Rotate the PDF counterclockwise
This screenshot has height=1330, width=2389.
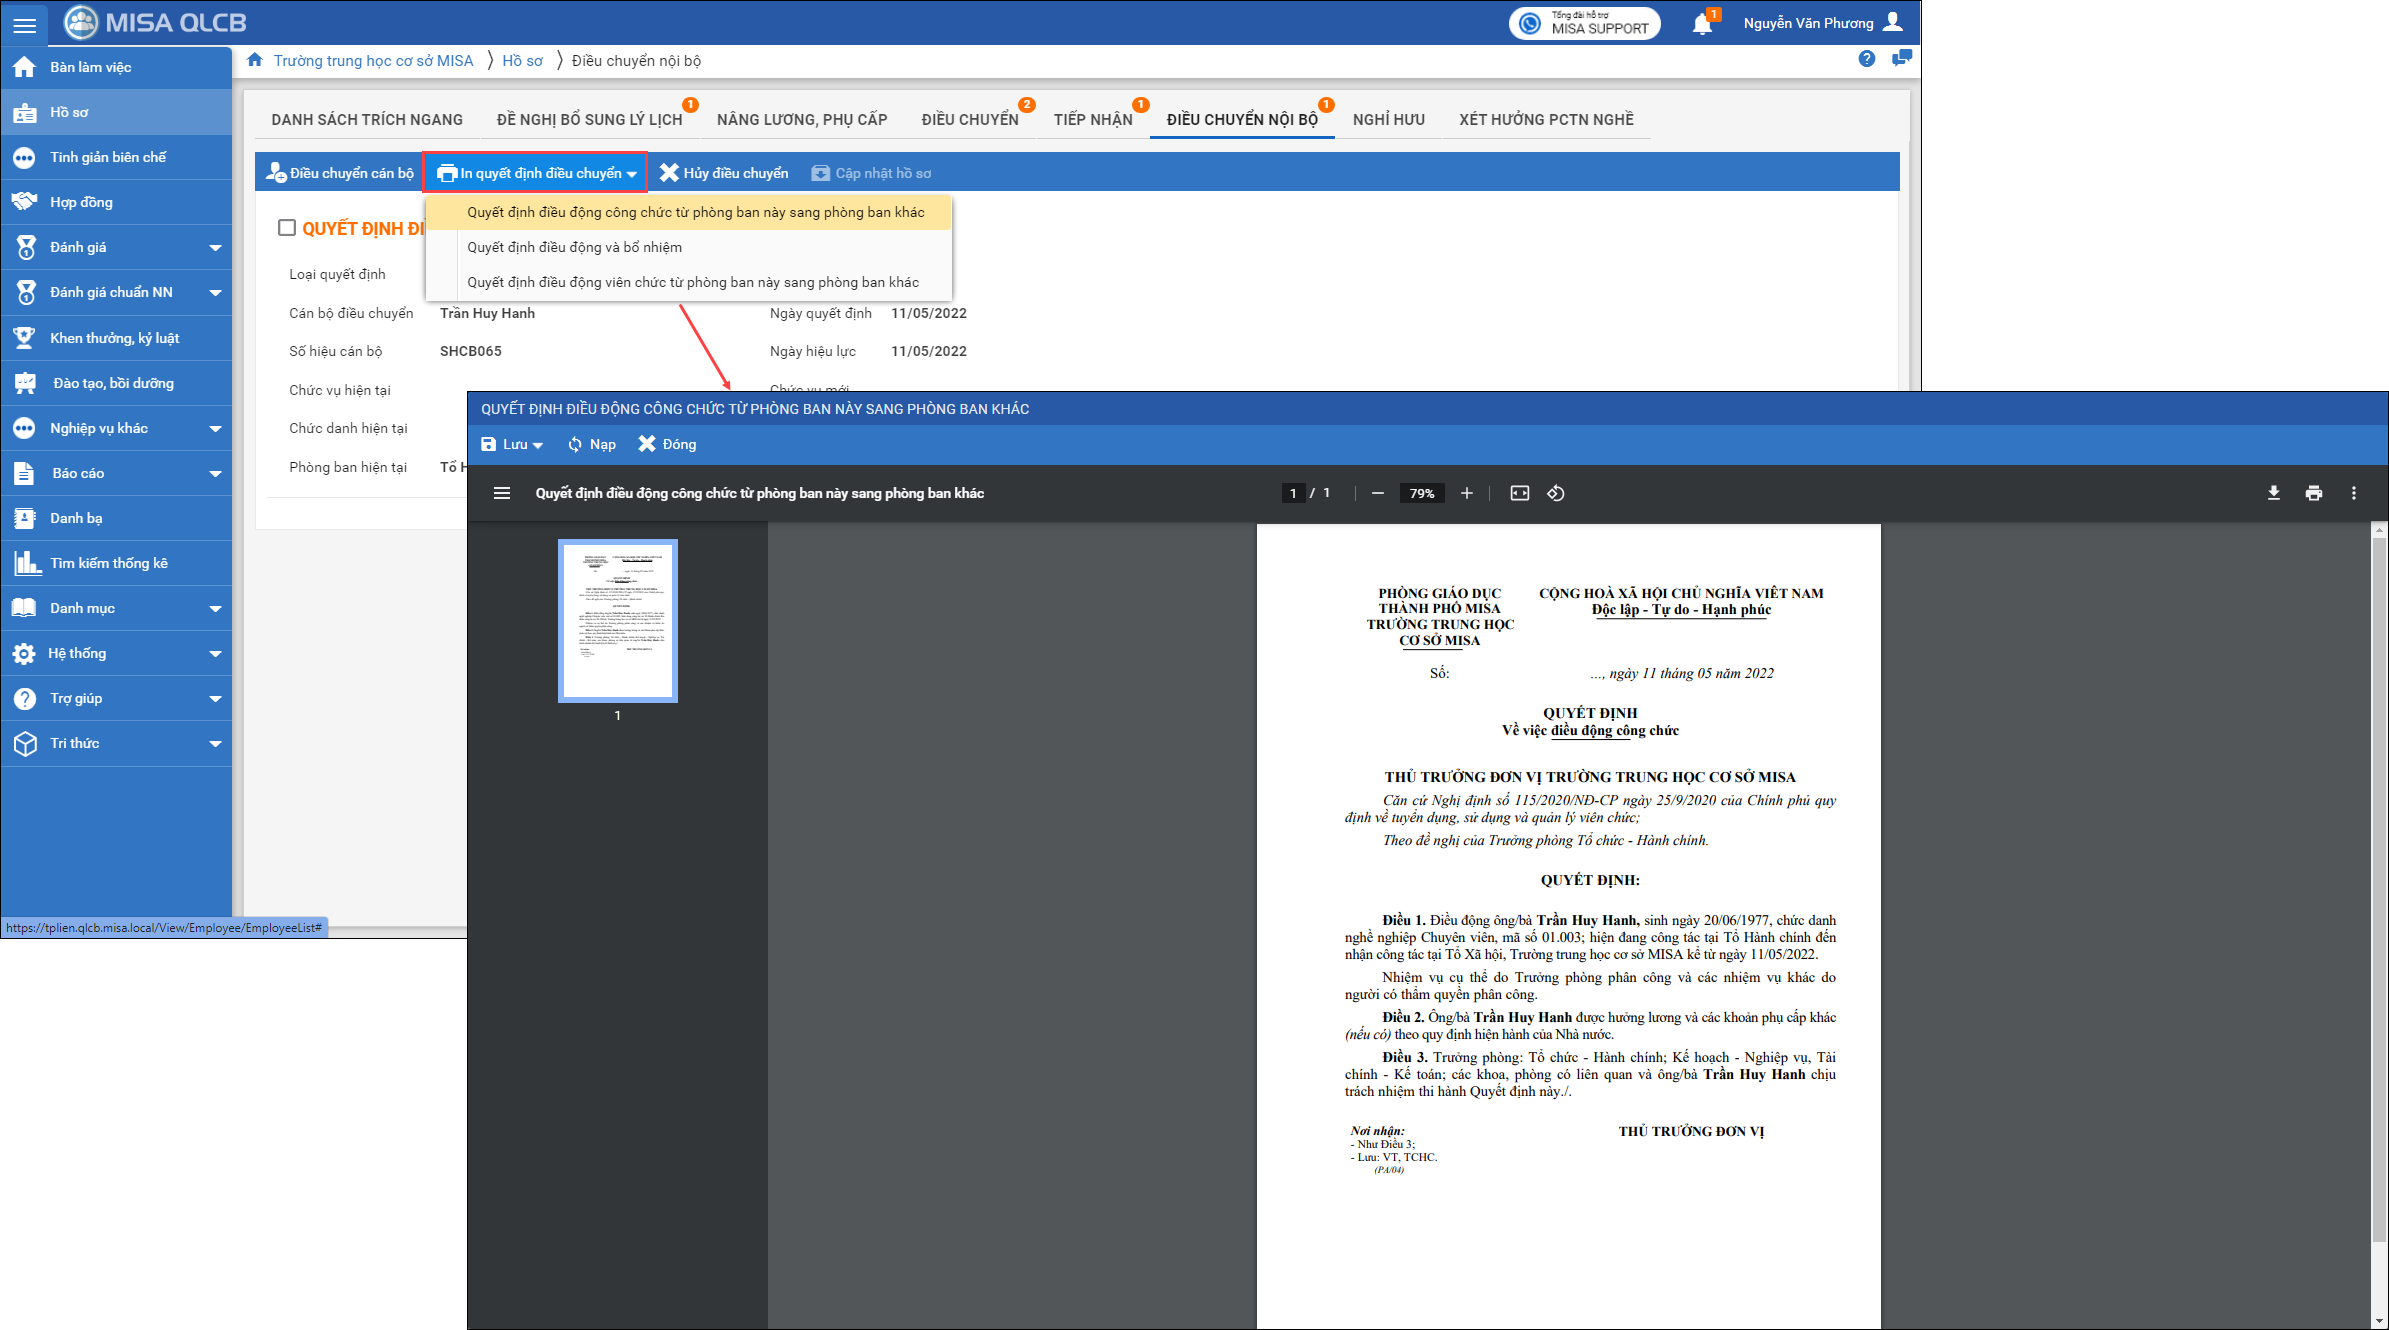coord(1556,493)
